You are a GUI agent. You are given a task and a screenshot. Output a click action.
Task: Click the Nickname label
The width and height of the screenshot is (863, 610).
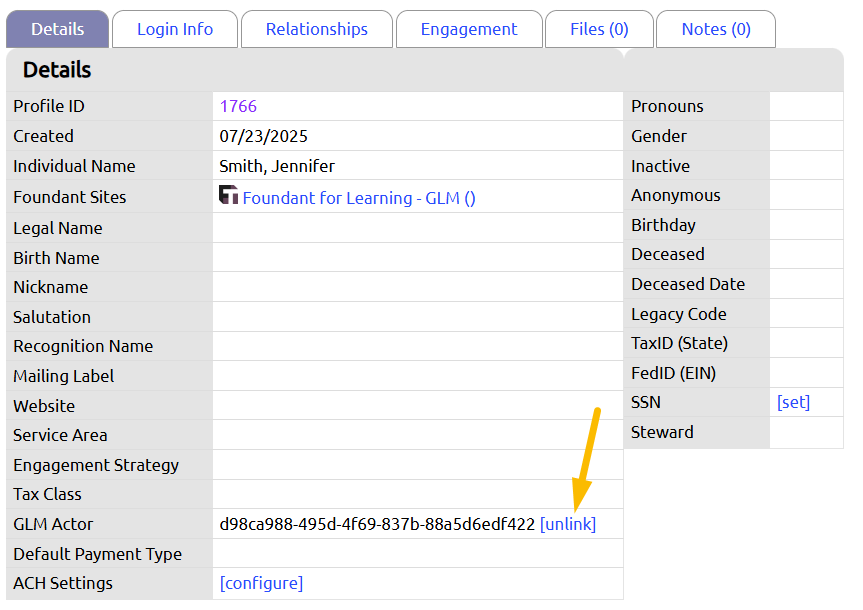click(51, 287)
